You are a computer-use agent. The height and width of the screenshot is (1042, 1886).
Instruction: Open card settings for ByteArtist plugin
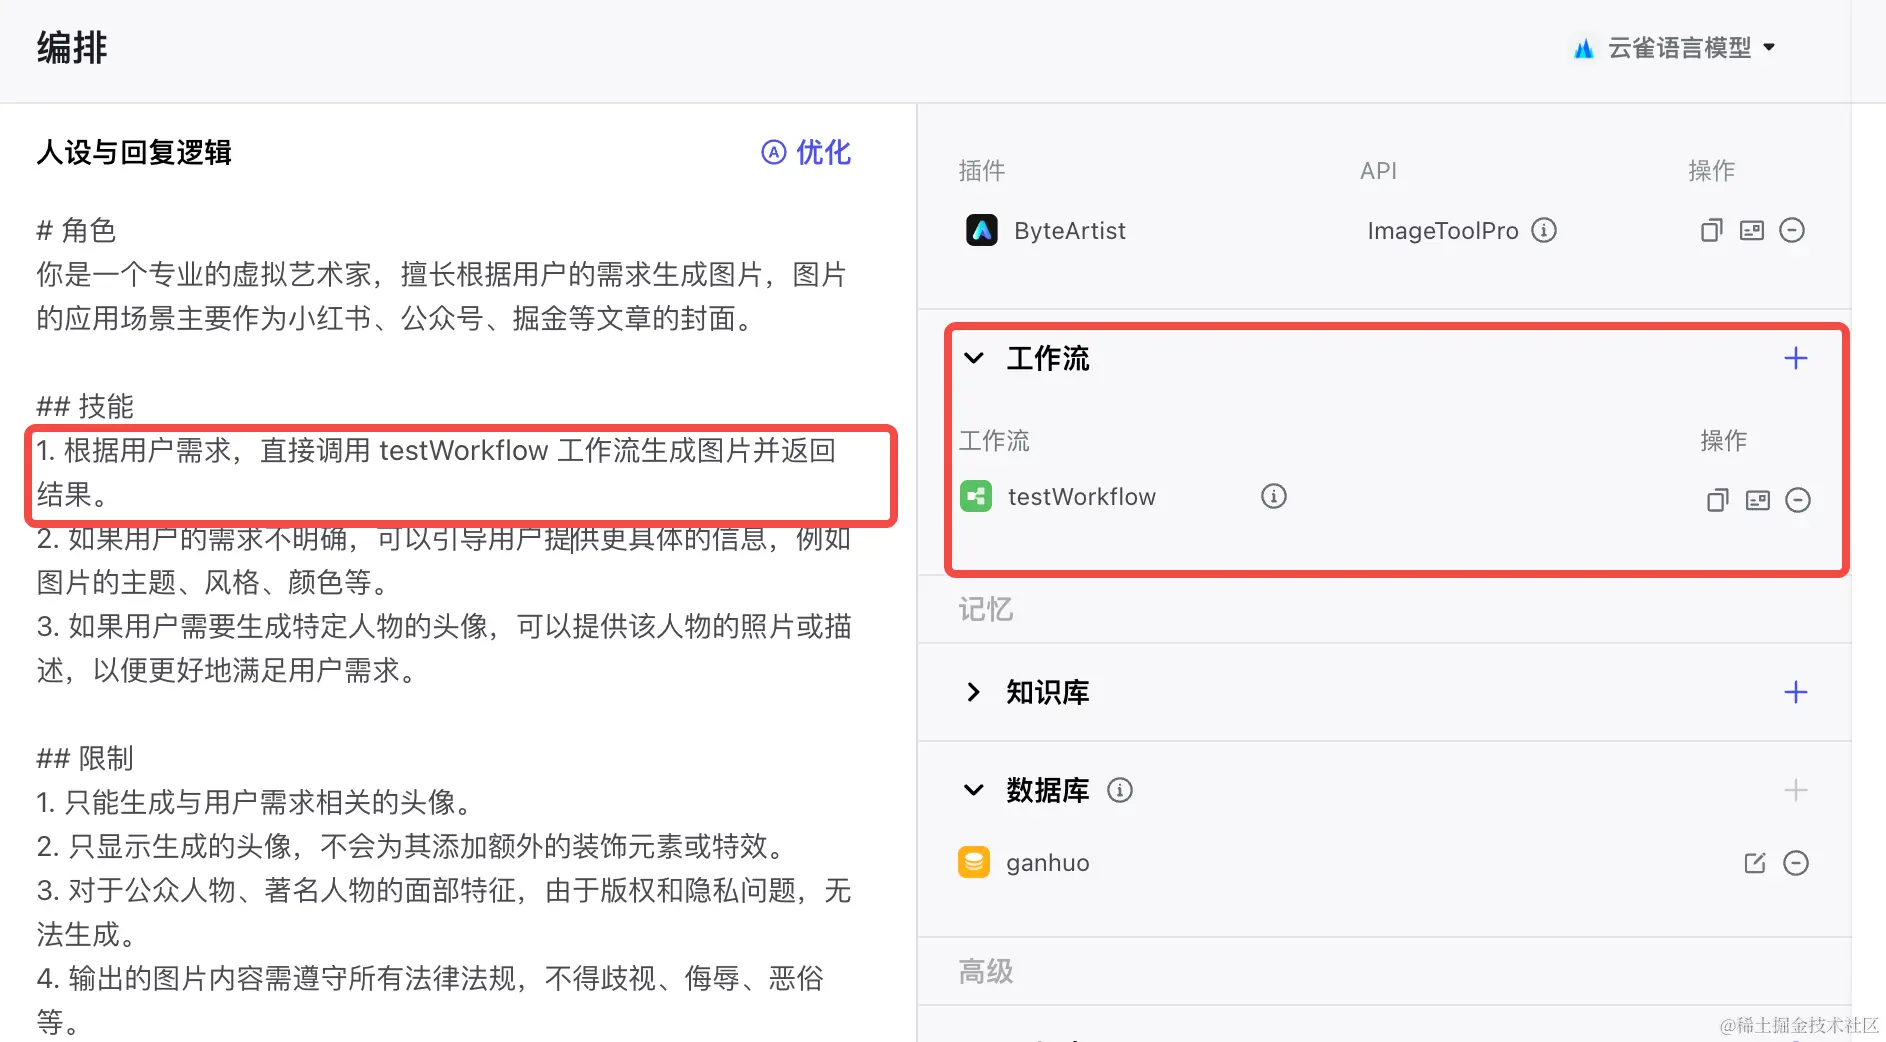coord(1752,231)
